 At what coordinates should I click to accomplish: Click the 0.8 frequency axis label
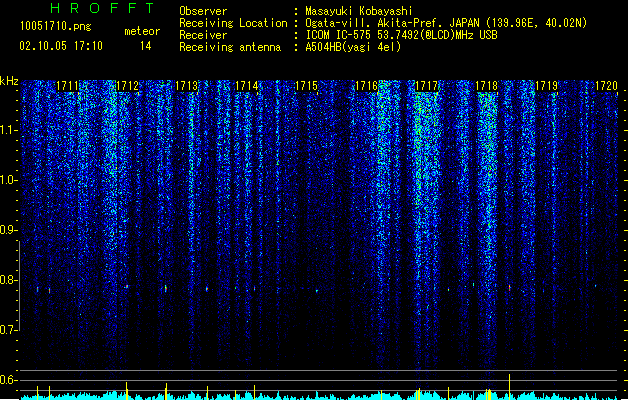click(8, 280)
